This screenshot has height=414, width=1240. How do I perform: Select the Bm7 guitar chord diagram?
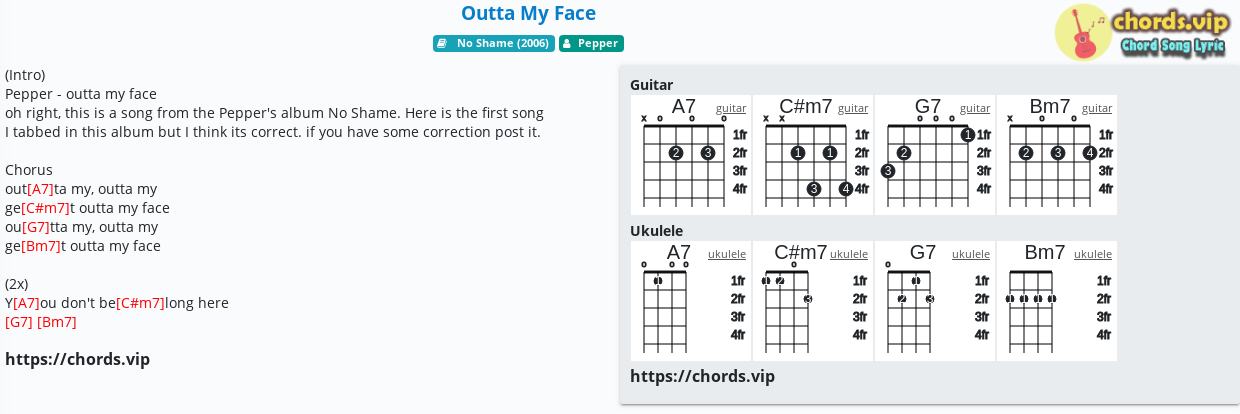(x=1057, y=155)
